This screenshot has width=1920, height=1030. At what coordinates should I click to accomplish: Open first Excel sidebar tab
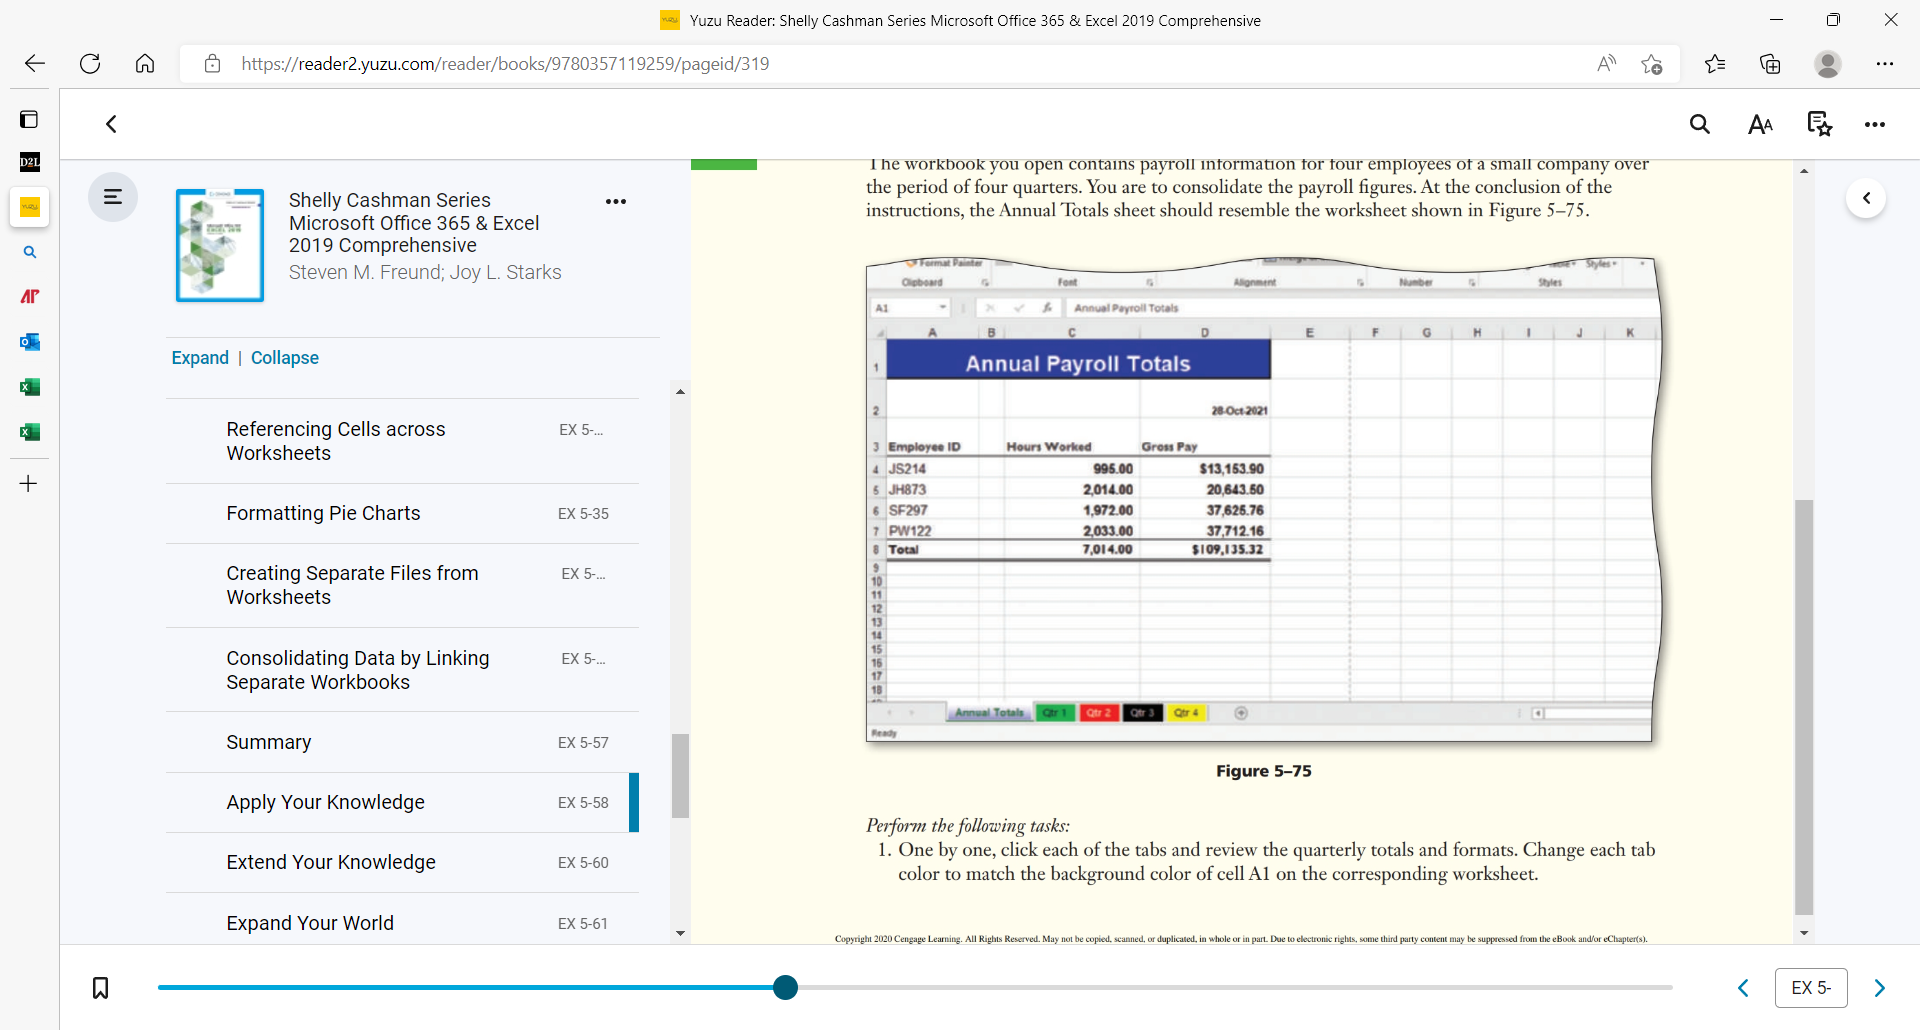(30, 387)
